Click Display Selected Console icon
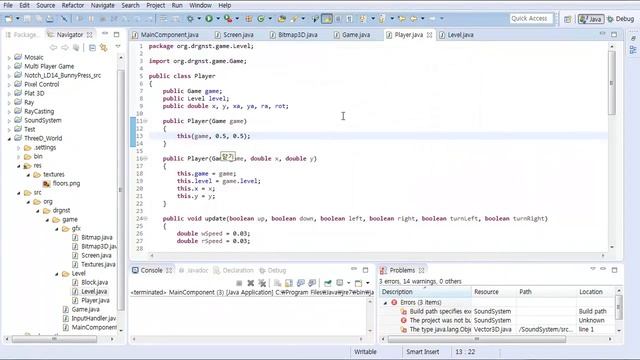 tap(340, 283)
